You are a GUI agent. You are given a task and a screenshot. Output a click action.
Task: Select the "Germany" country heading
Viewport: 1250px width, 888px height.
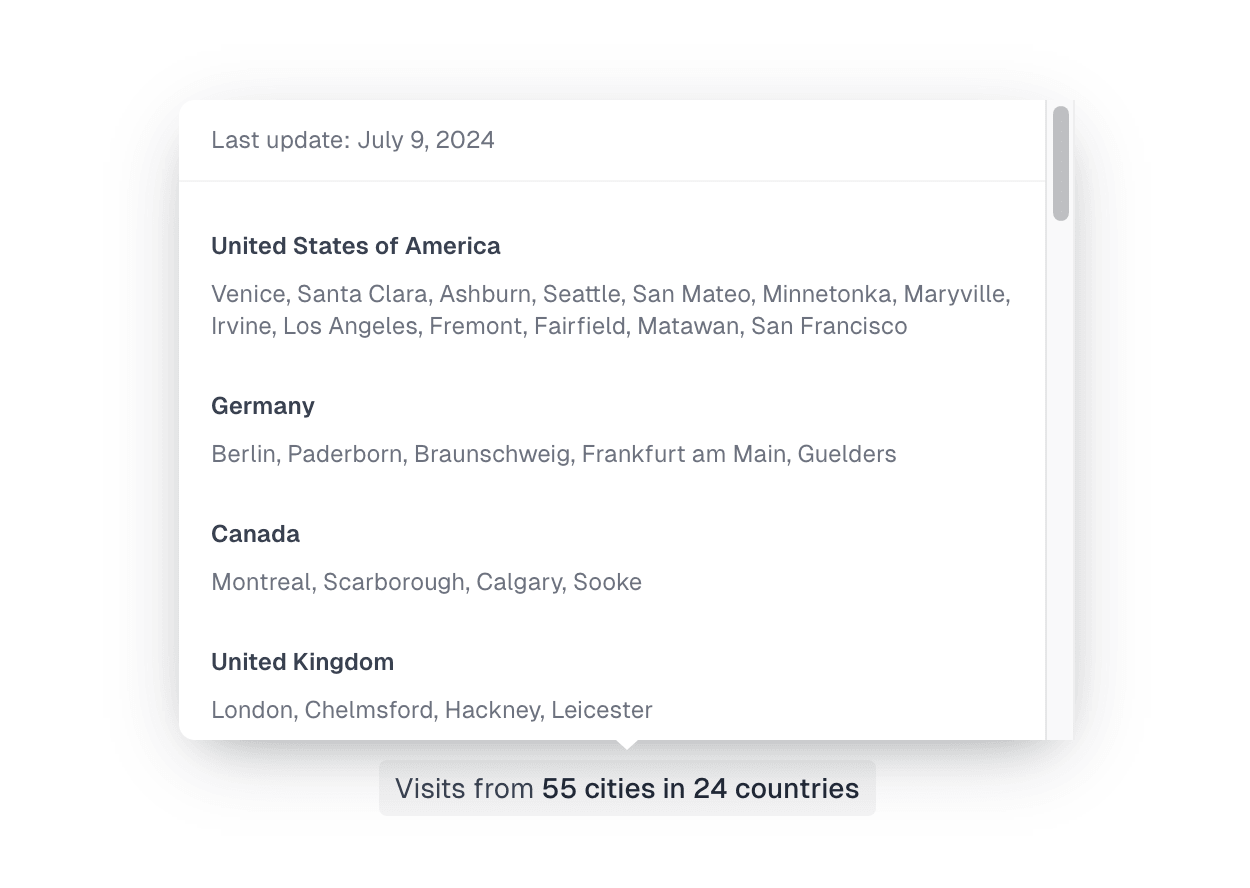click(263, 406)
